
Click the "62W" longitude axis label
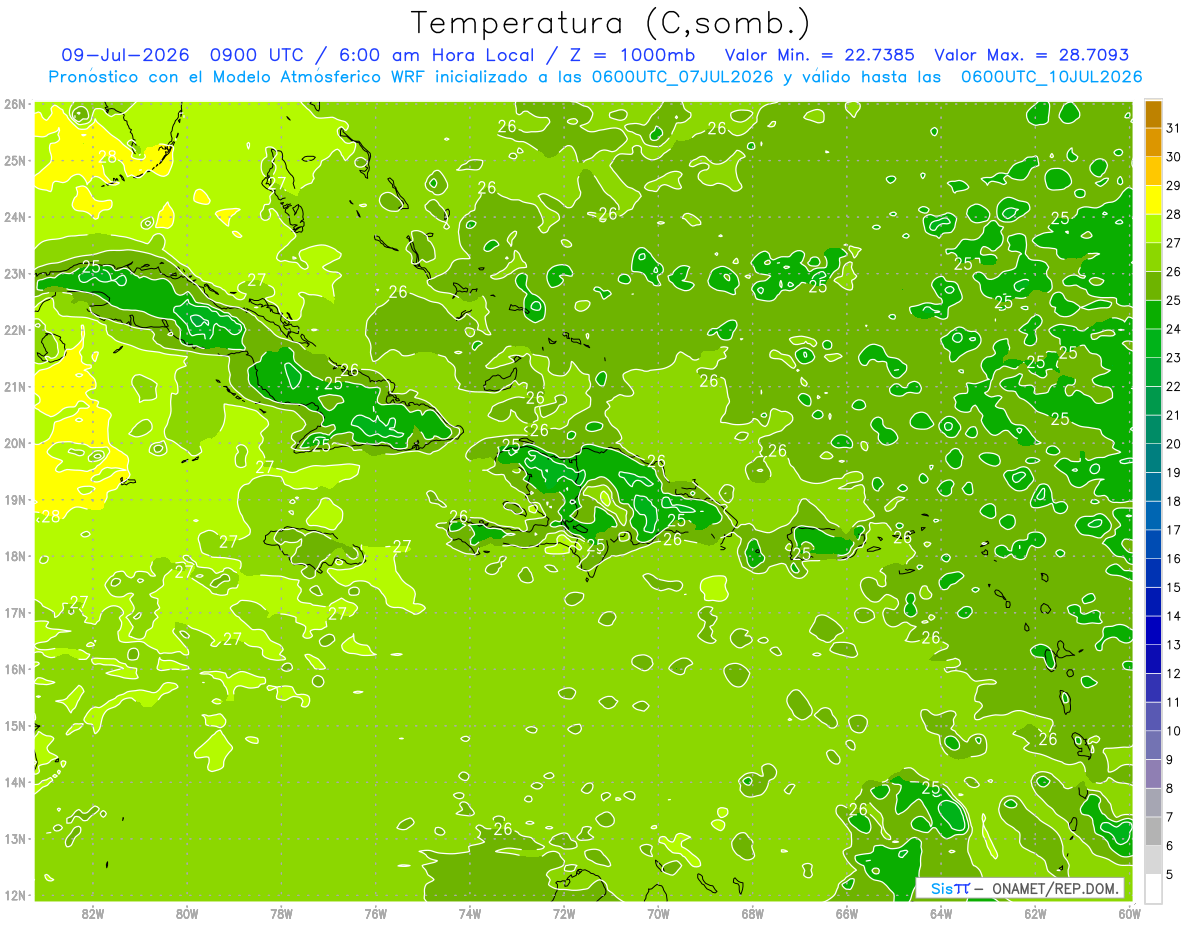tap(1035, 913)
